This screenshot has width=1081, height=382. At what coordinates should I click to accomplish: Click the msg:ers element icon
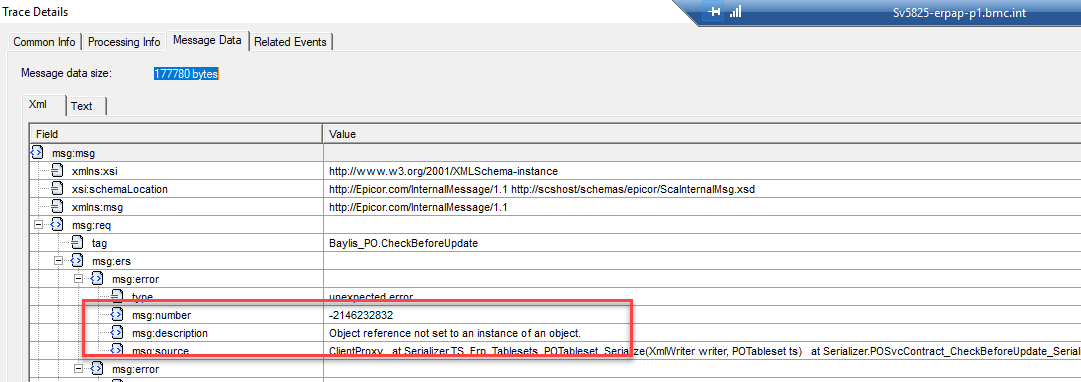coord(77,261)
